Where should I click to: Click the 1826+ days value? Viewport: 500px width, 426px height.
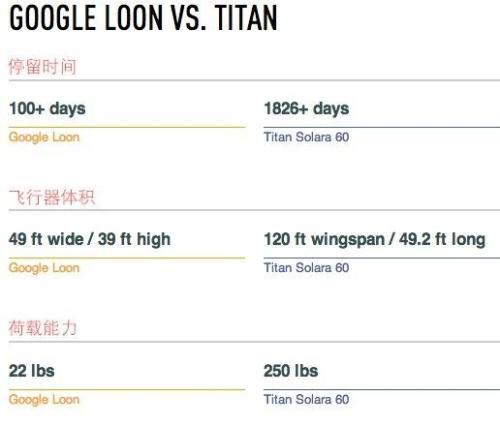coord(306,109)
